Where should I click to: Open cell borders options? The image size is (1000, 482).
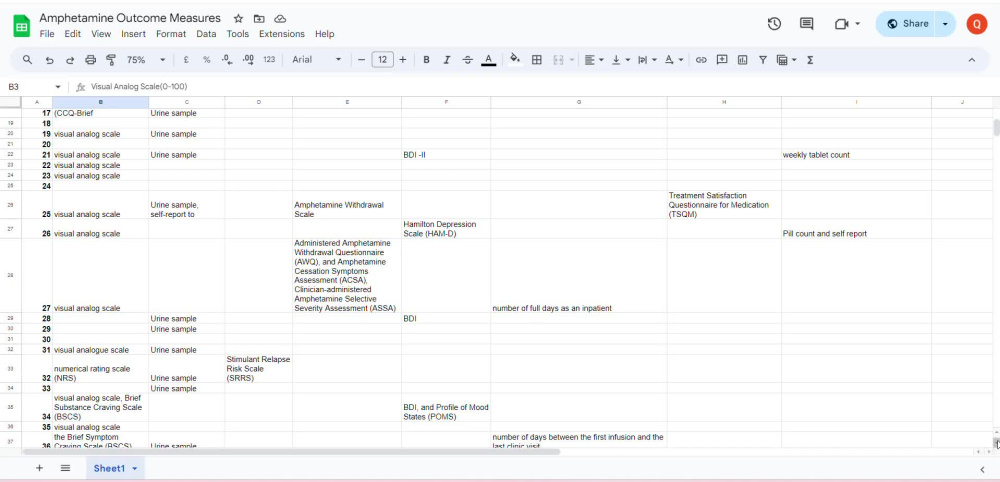tap(537, 60)
